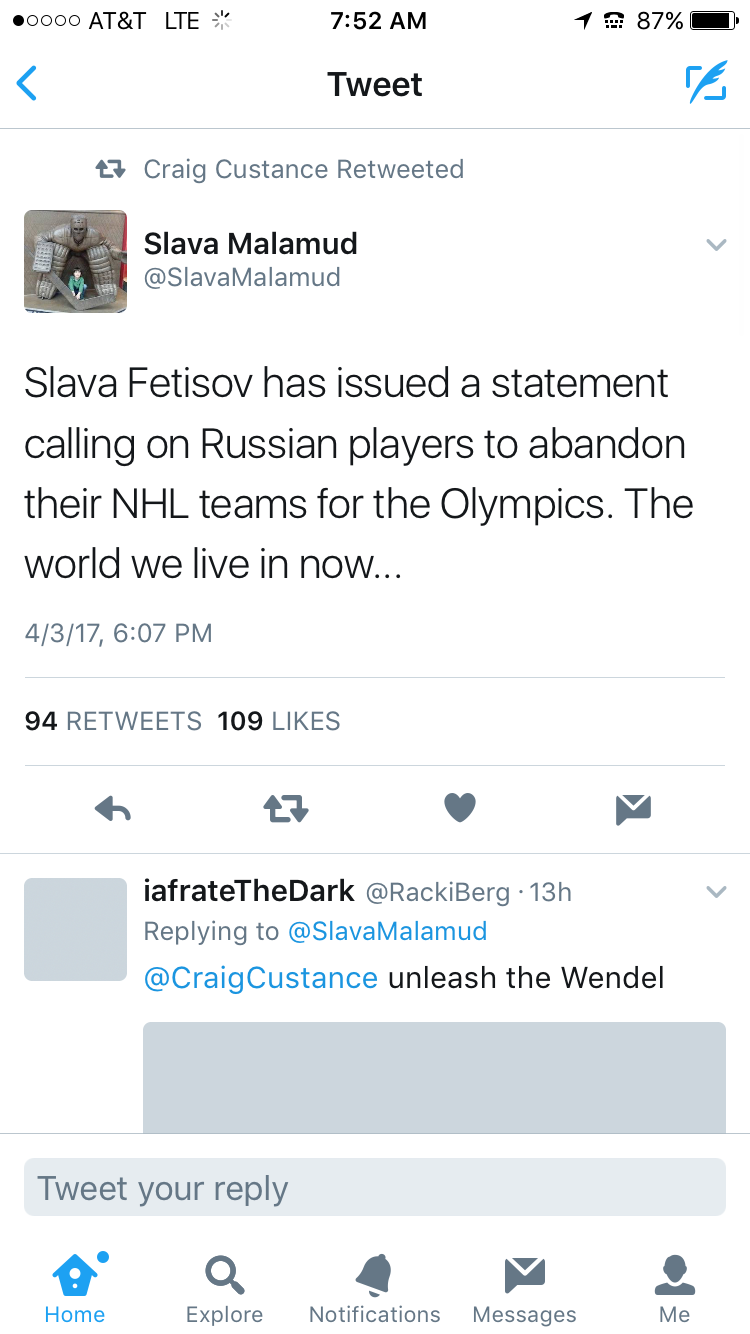
Task: Reply to Slava Malamud's tweet
Action: [113, 809]
